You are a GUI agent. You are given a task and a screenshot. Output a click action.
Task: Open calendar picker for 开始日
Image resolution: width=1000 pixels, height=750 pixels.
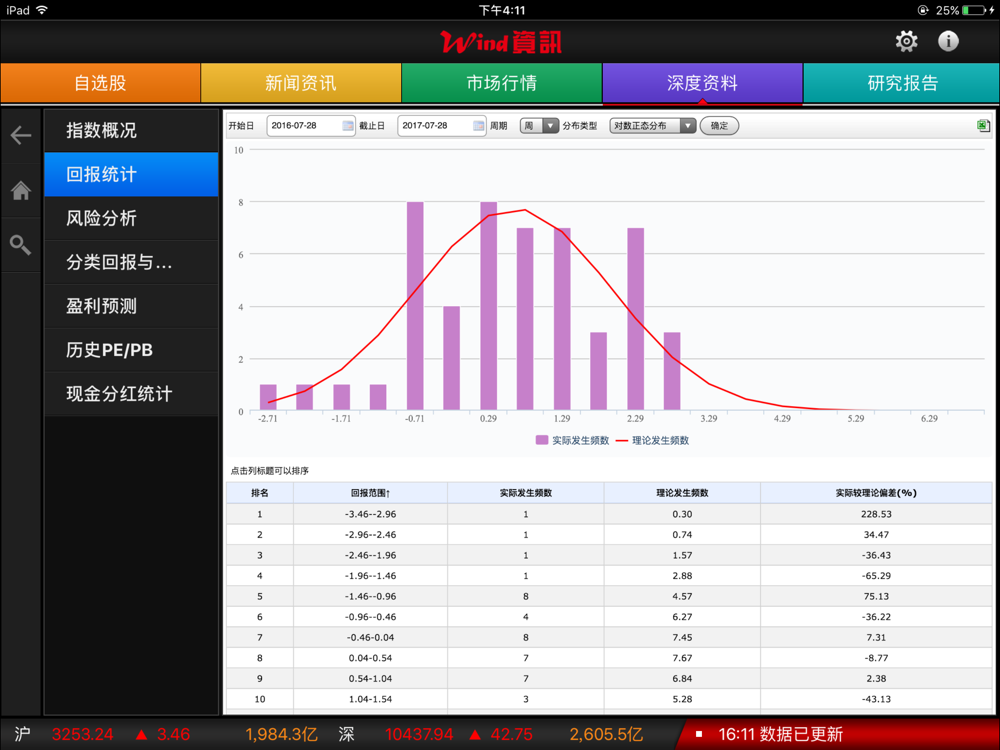348,126
